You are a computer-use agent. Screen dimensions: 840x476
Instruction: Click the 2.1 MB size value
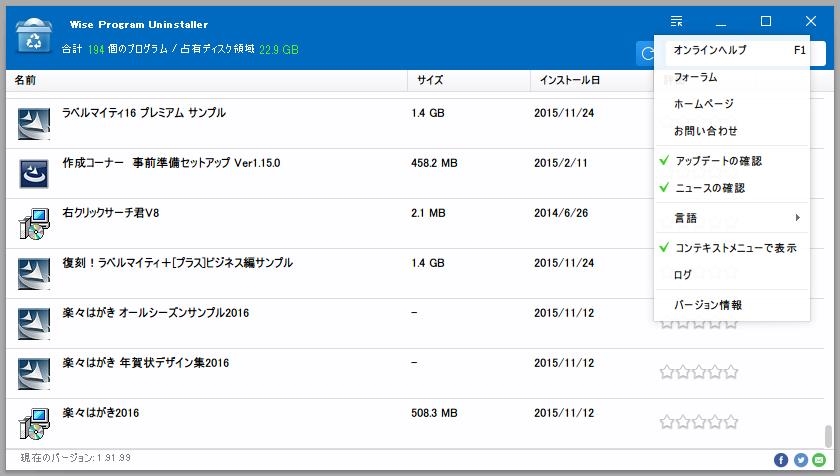point(428,213)
